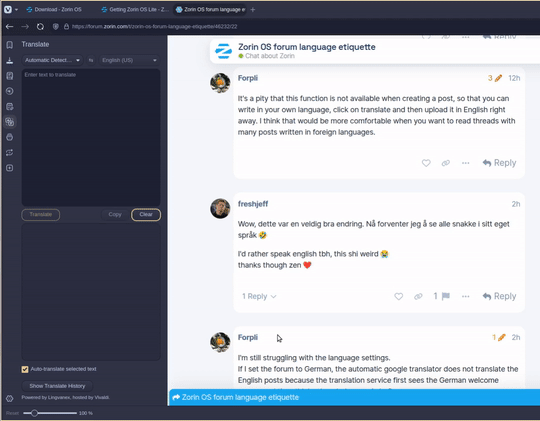Select the Translate panel icon
Viewport: 540px width, 421px height.
pos(10,122)
